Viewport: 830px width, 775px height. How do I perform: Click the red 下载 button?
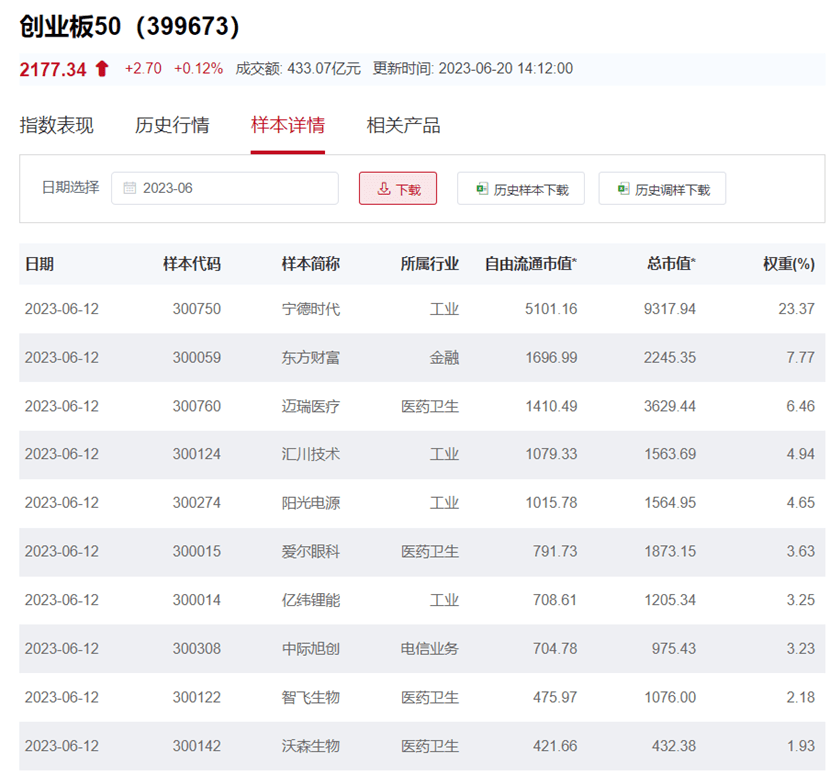(398, 188)
